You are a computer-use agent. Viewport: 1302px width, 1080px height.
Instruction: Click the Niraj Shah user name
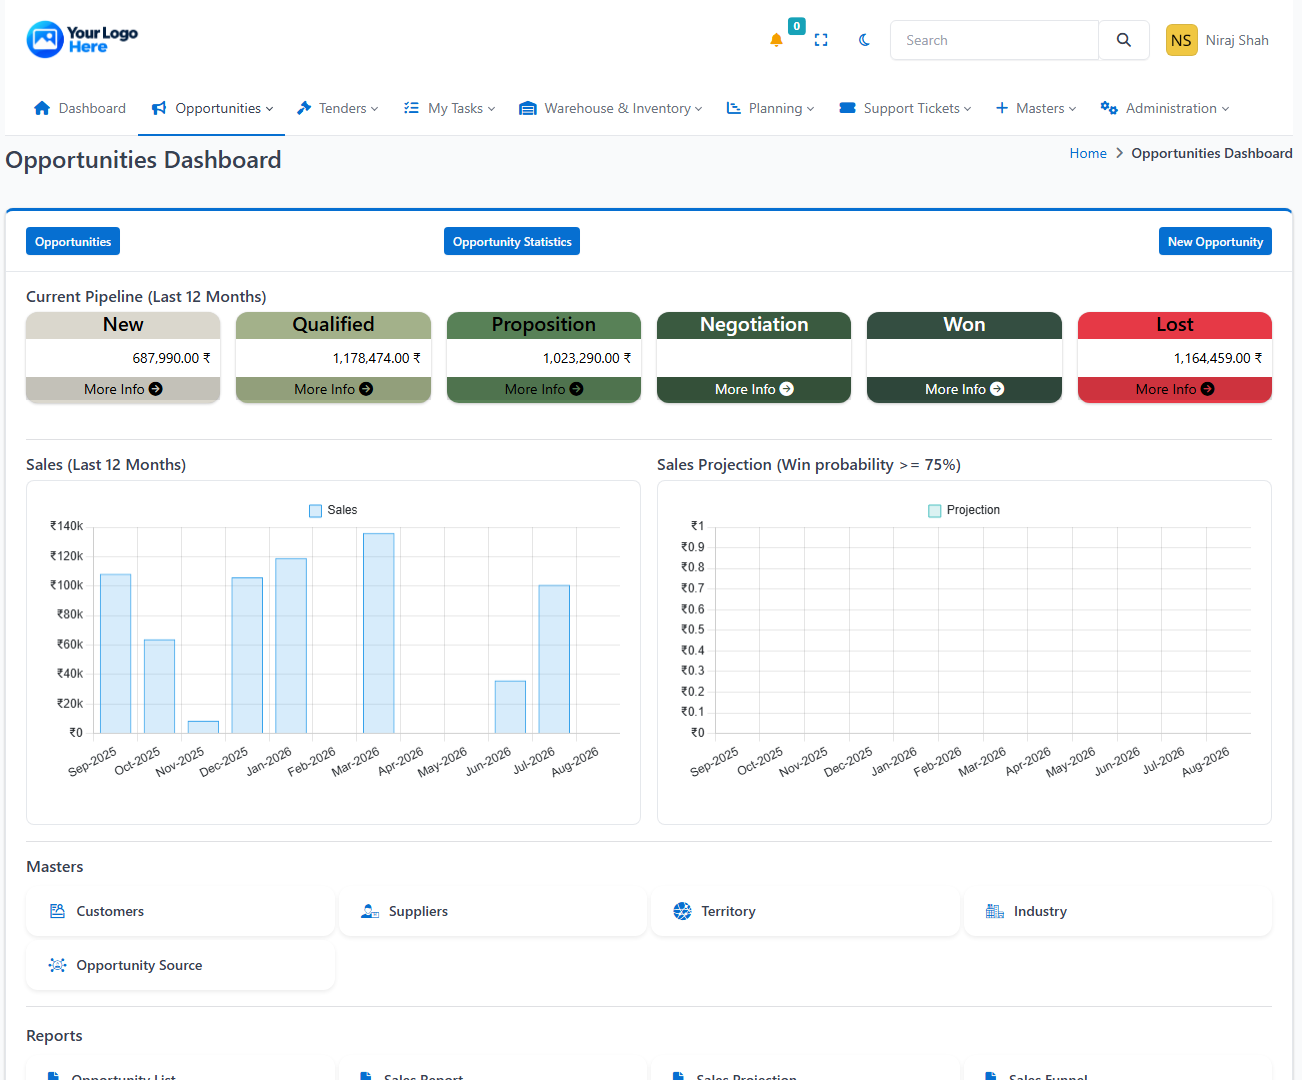1237,40
